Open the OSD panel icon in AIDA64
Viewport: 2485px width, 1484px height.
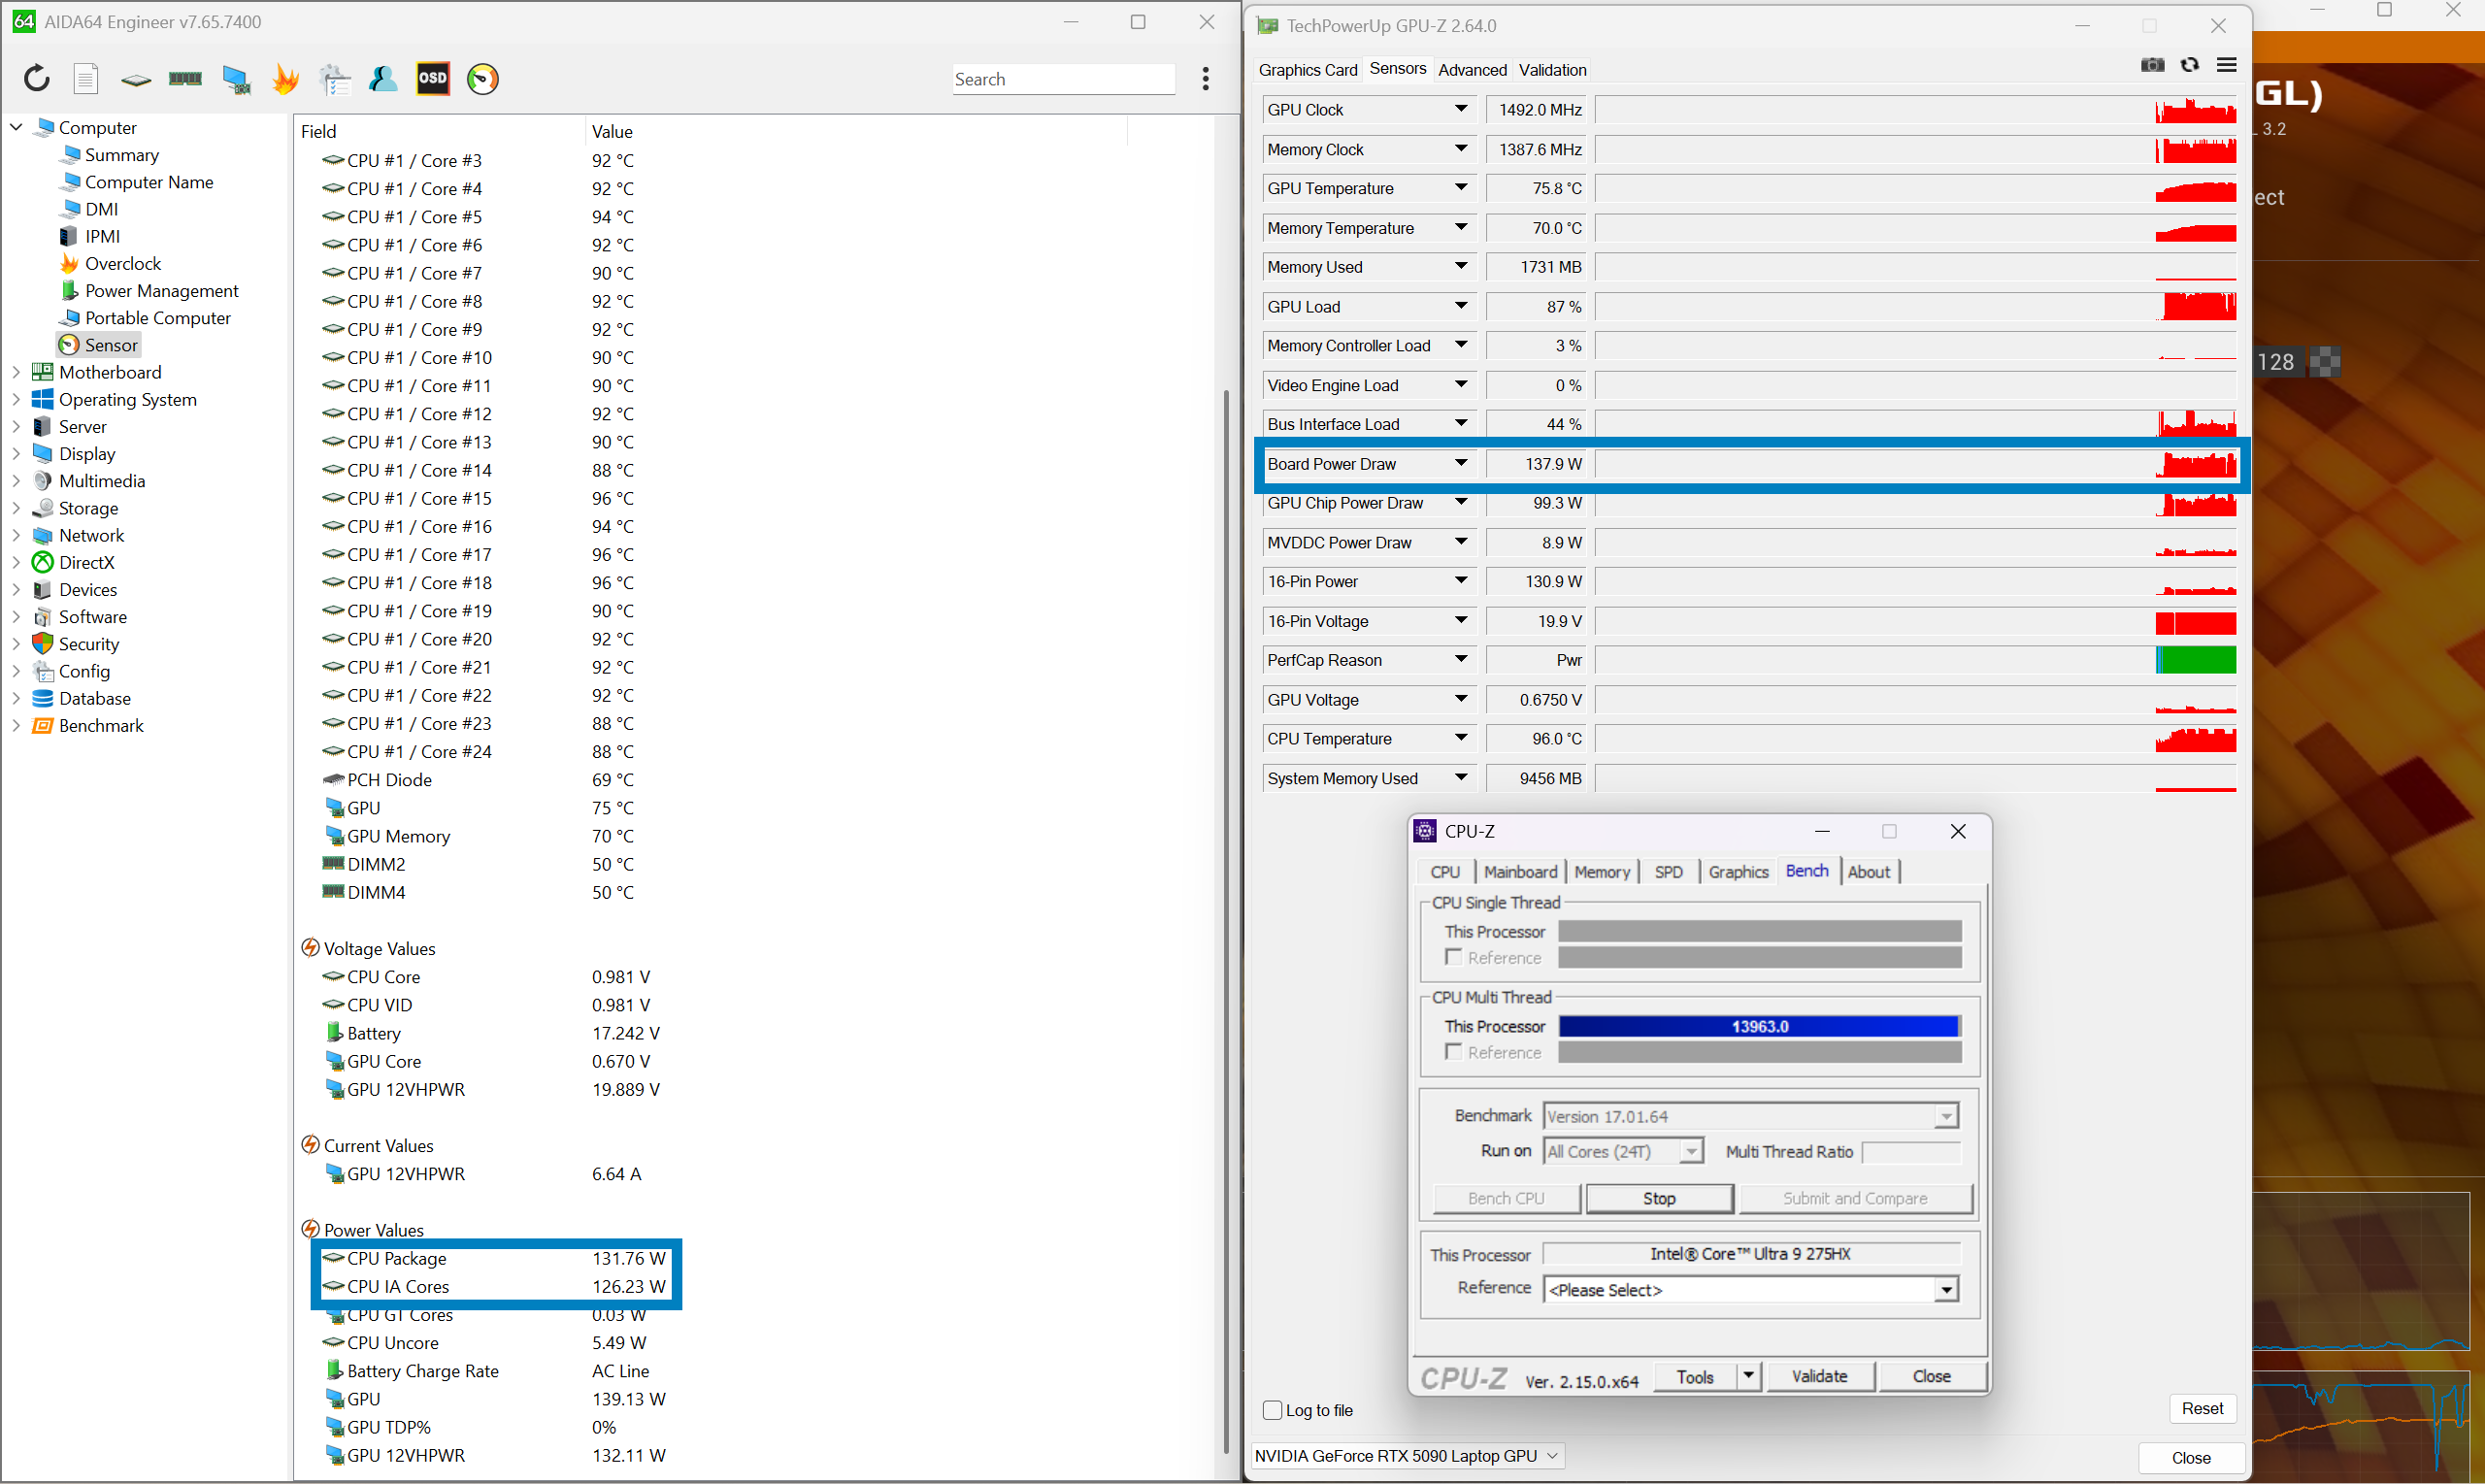(433, 78)
